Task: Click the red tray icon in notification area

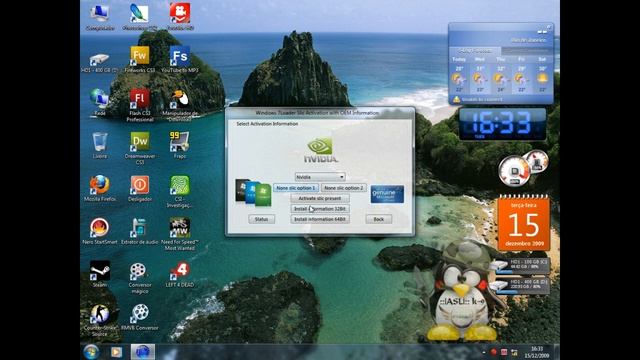Action: [x=493, y=352]
